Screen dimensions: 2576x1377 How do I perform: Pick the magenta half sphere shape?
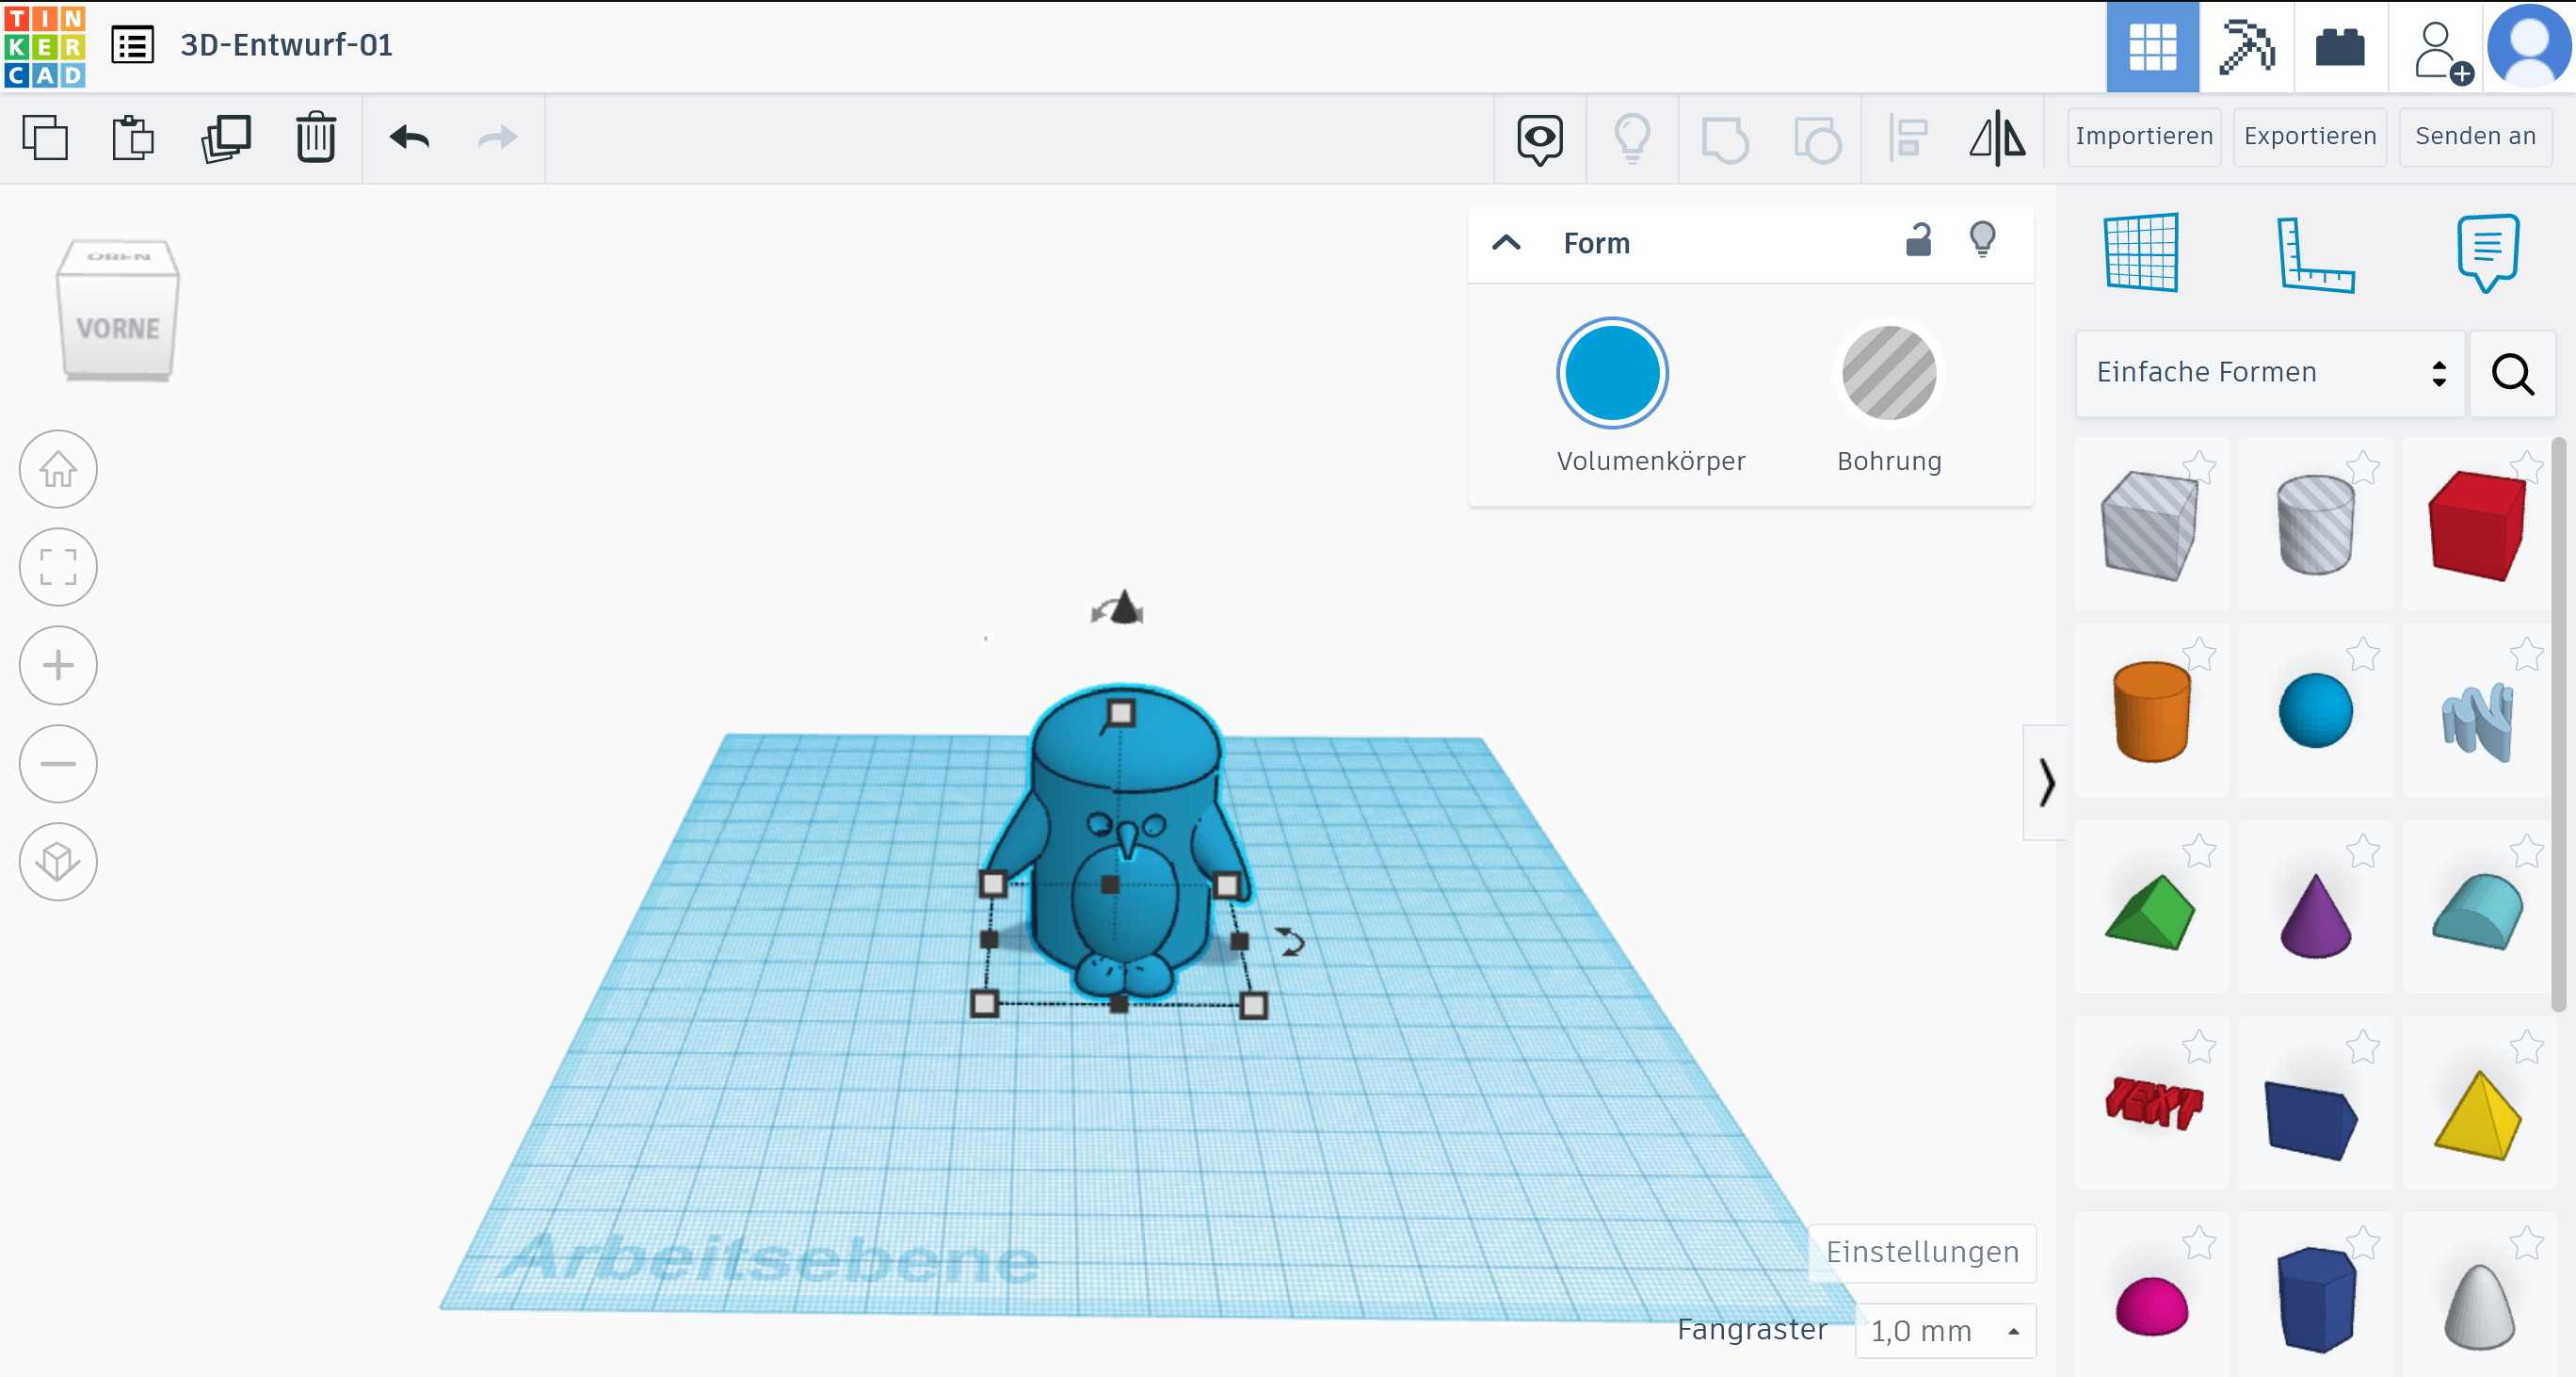[x=2151, y=1306]
